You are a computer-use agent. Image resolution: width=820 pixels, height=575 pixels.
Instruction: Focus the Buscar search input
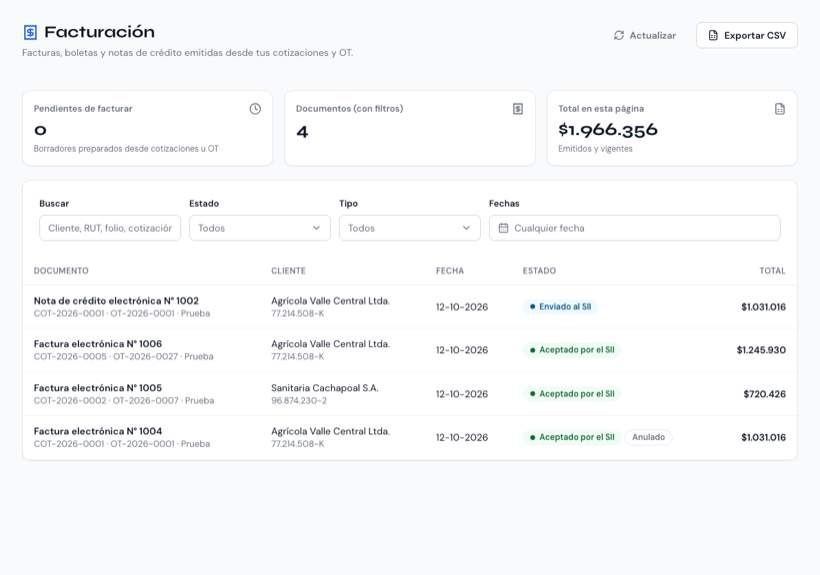(x=110, y=228)
